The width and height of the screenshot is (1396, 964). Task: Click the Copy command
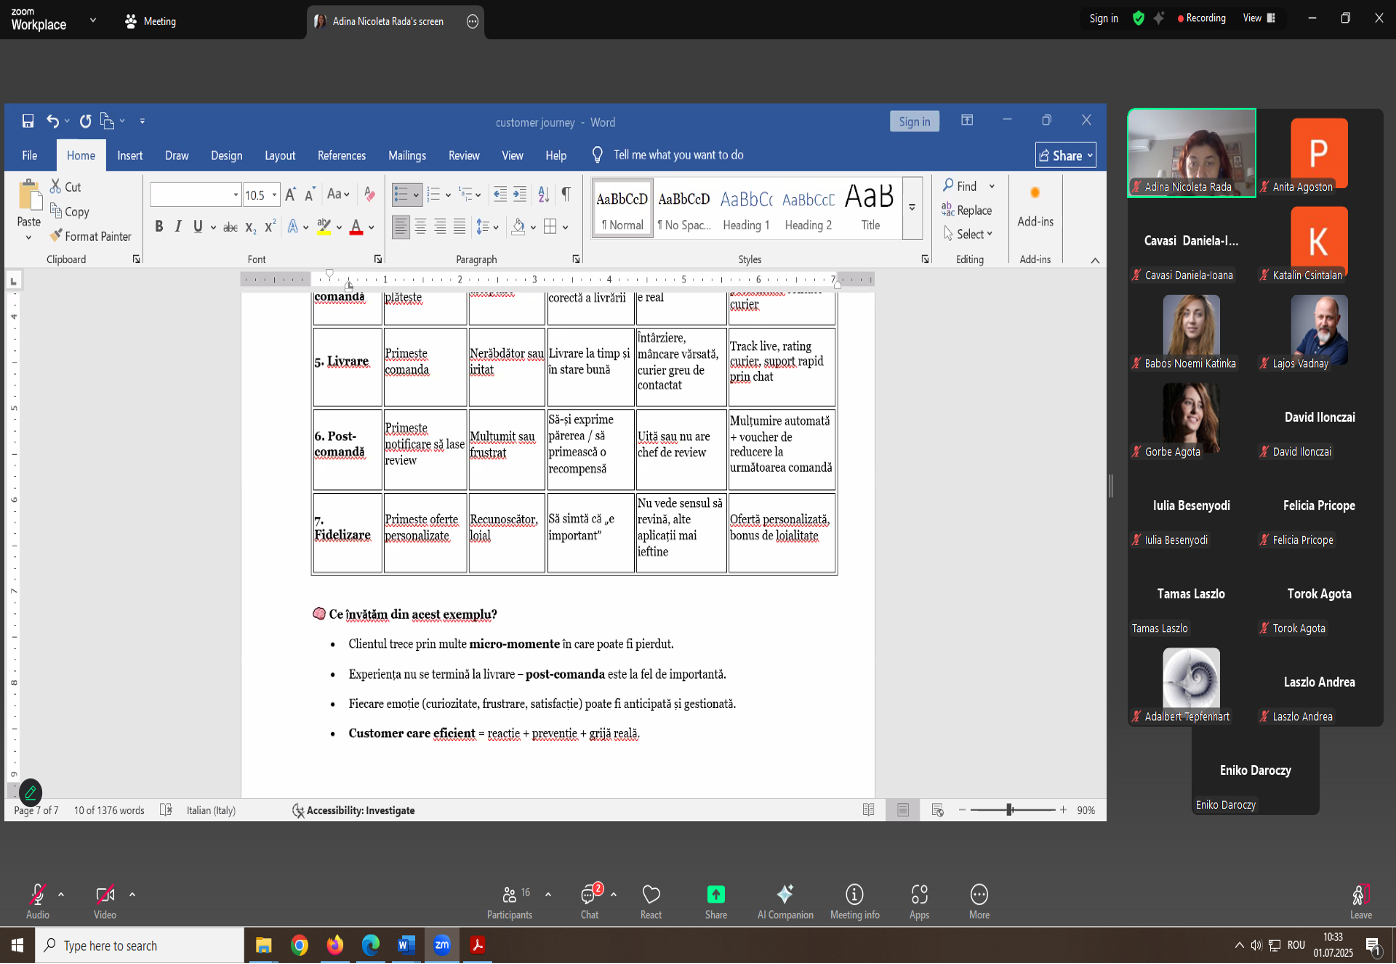point(70,211)
